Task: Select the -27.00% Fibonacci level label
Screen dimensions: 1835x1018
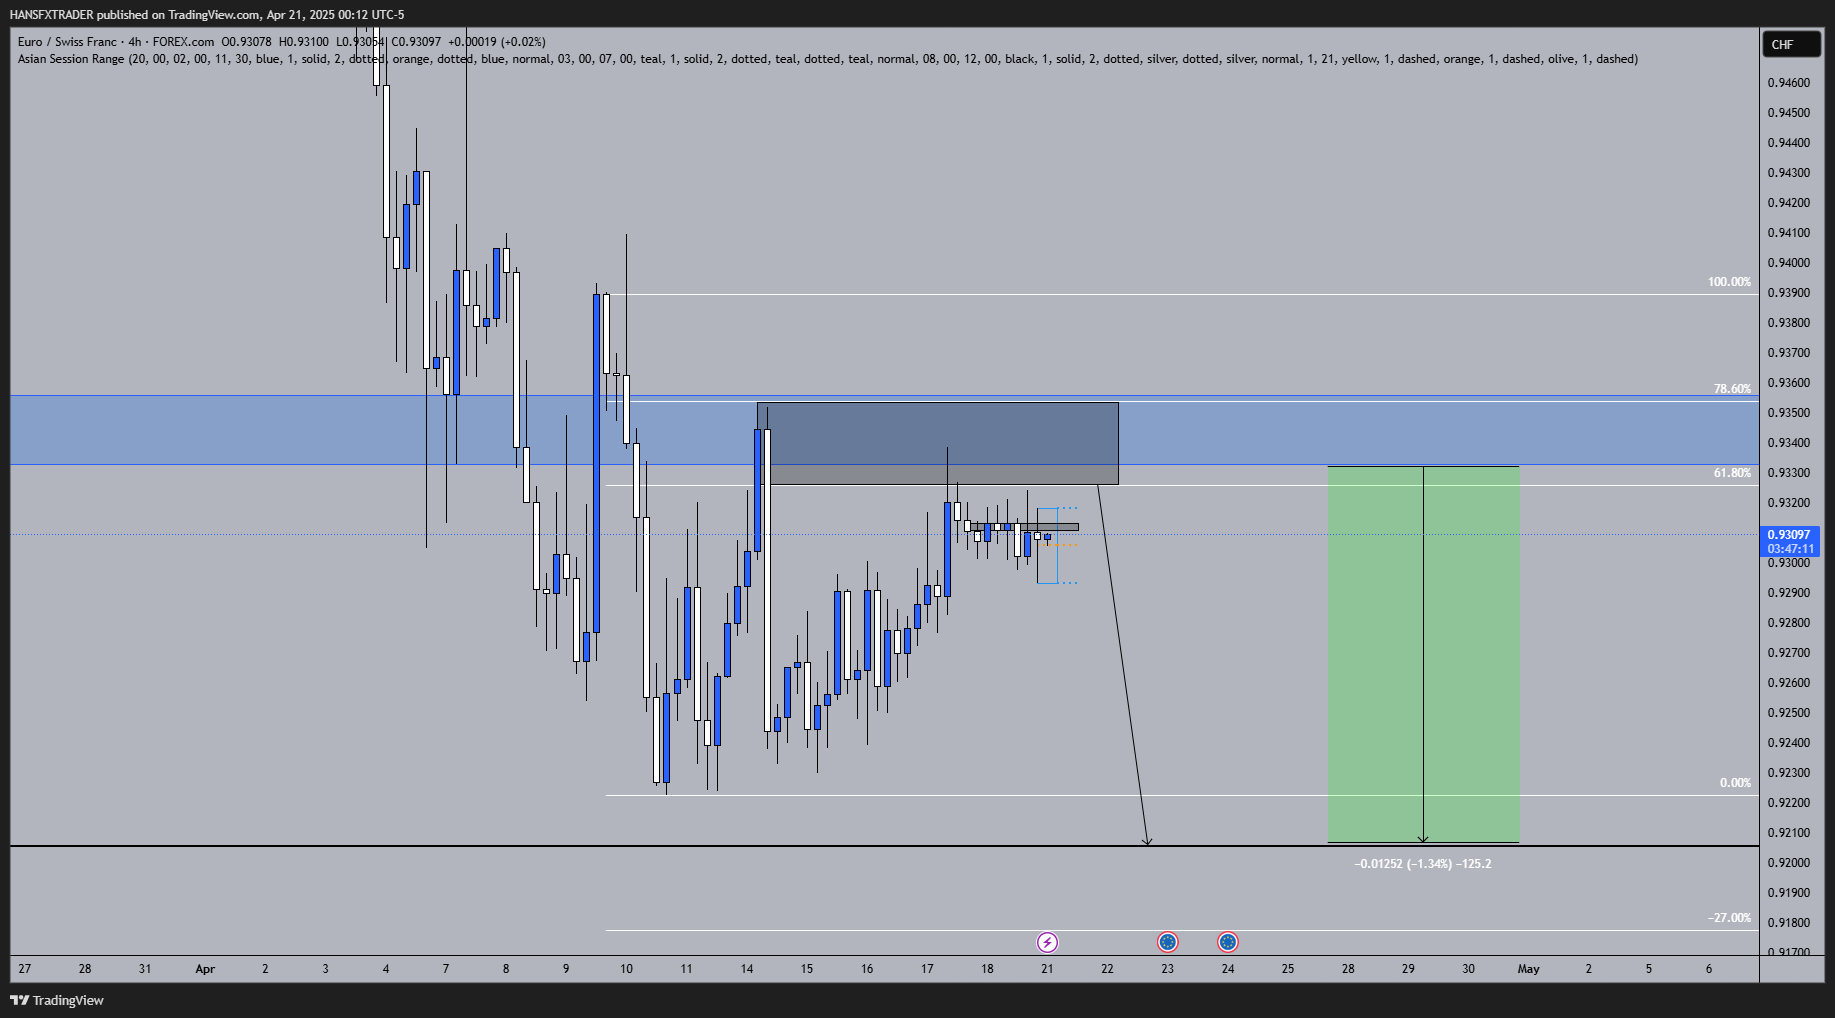Action: coord(1729,918)
